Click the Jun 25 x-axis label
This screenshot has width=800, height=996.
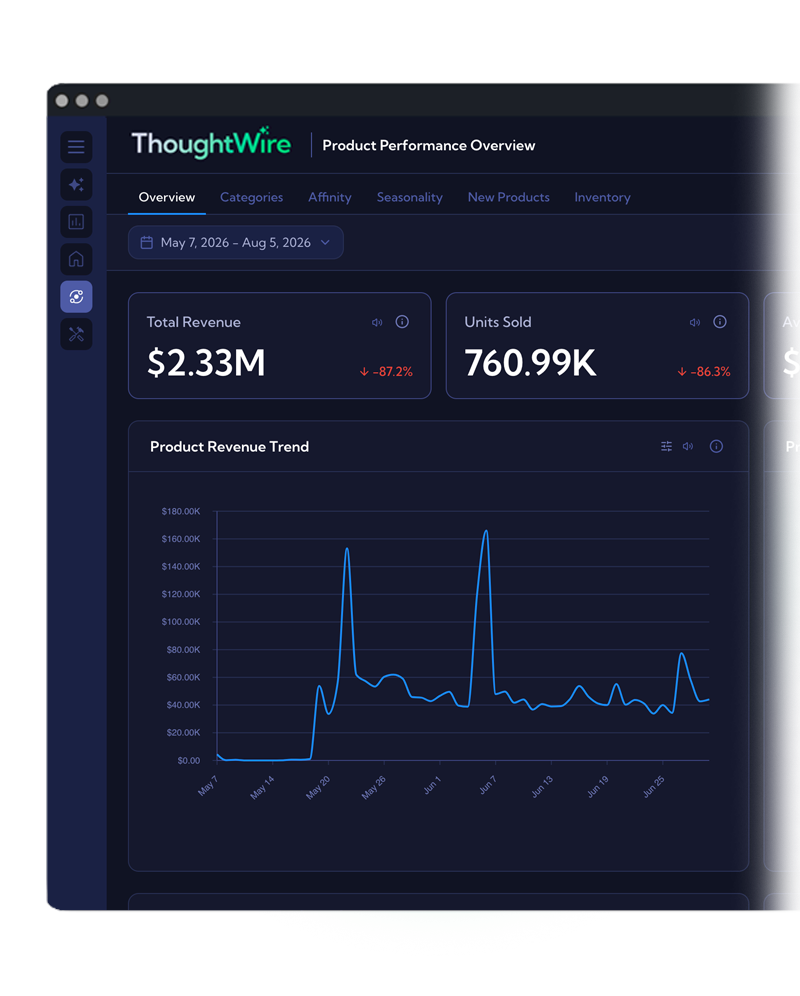click(x=653, y=787)
